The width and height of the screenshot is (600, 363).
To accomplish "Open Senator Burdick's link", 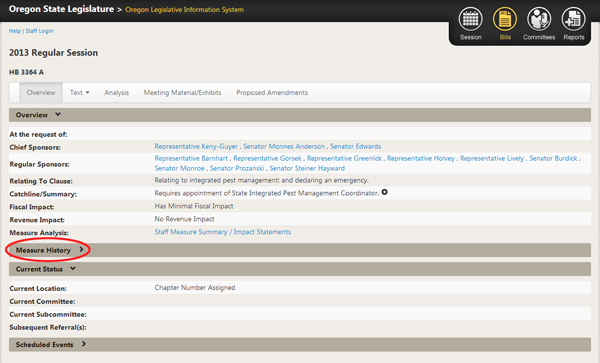I will coord(553,158).
